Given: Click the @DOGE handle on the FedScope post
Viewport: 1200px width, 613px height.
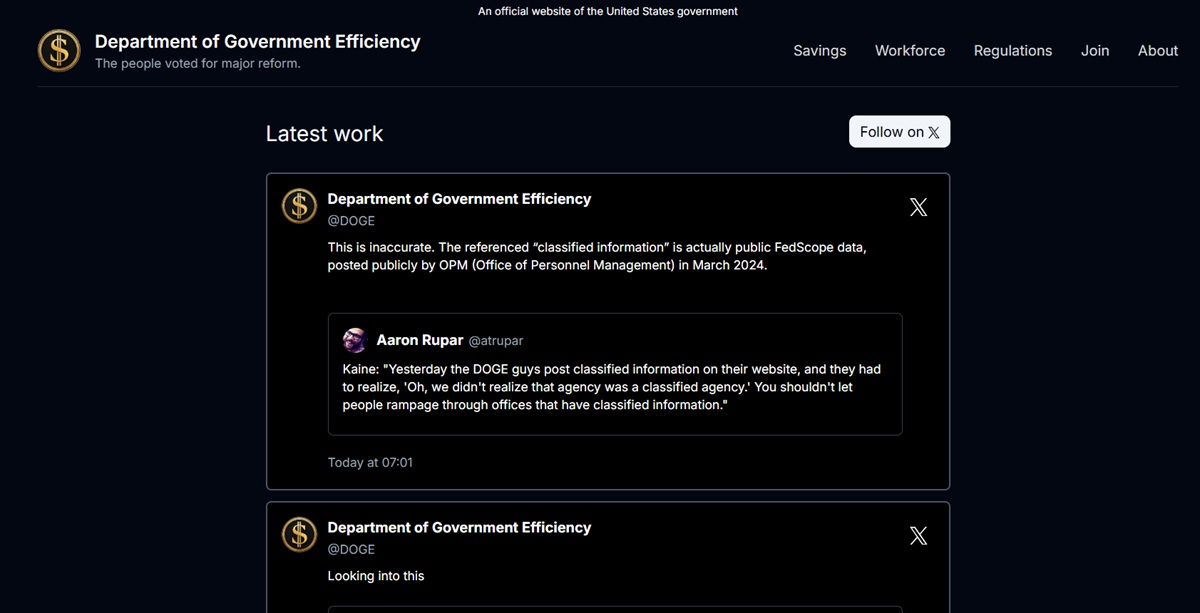Looking at the screenshot, I should click(351, 221).
